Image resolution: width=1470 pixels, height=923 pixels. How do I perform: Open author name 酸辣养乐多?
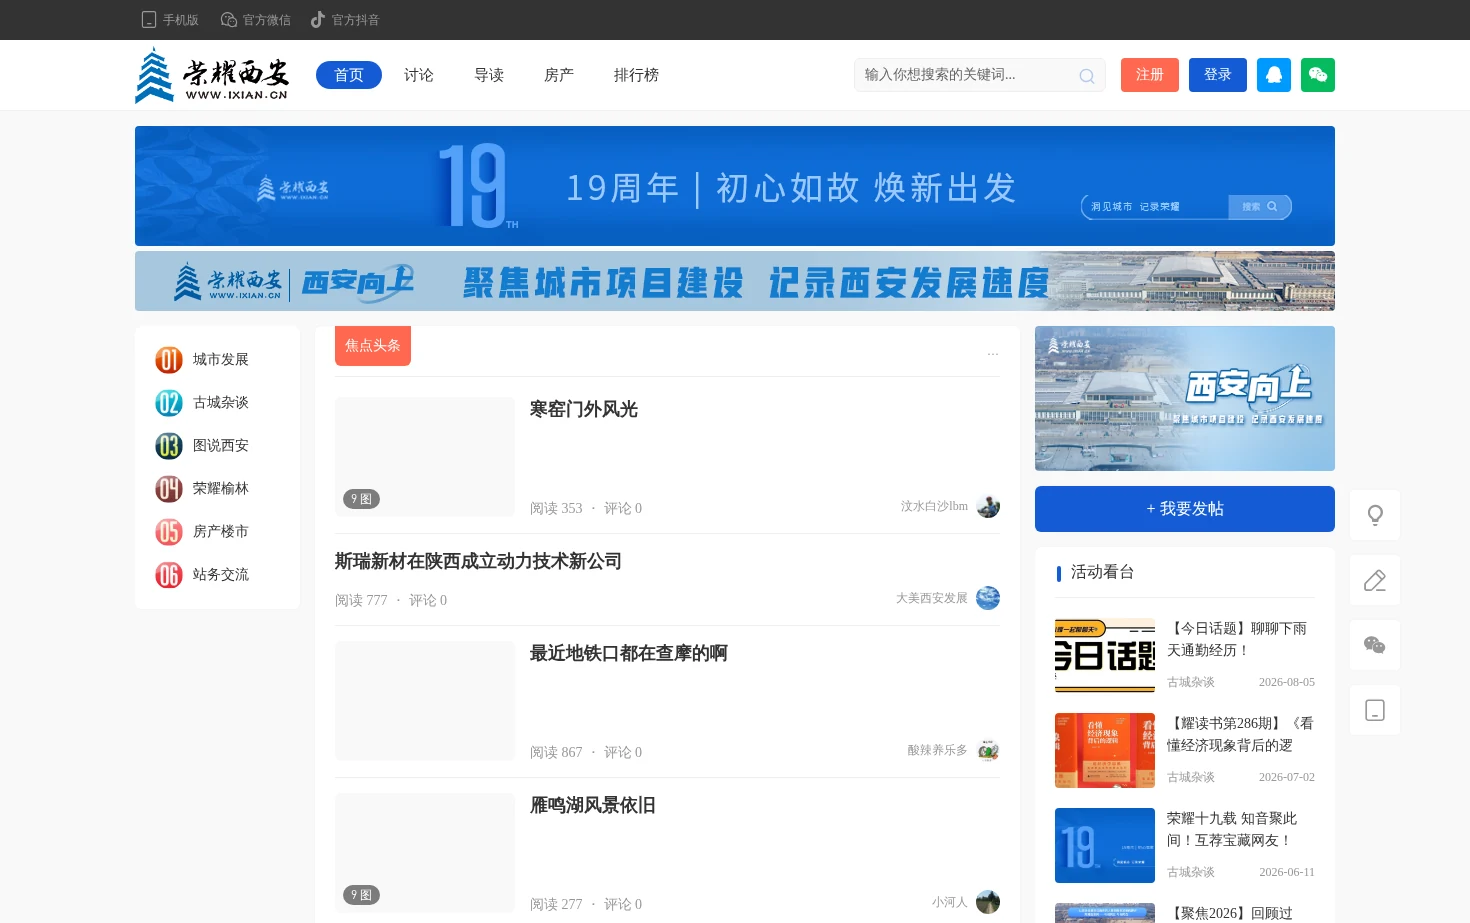click(938, 750)
